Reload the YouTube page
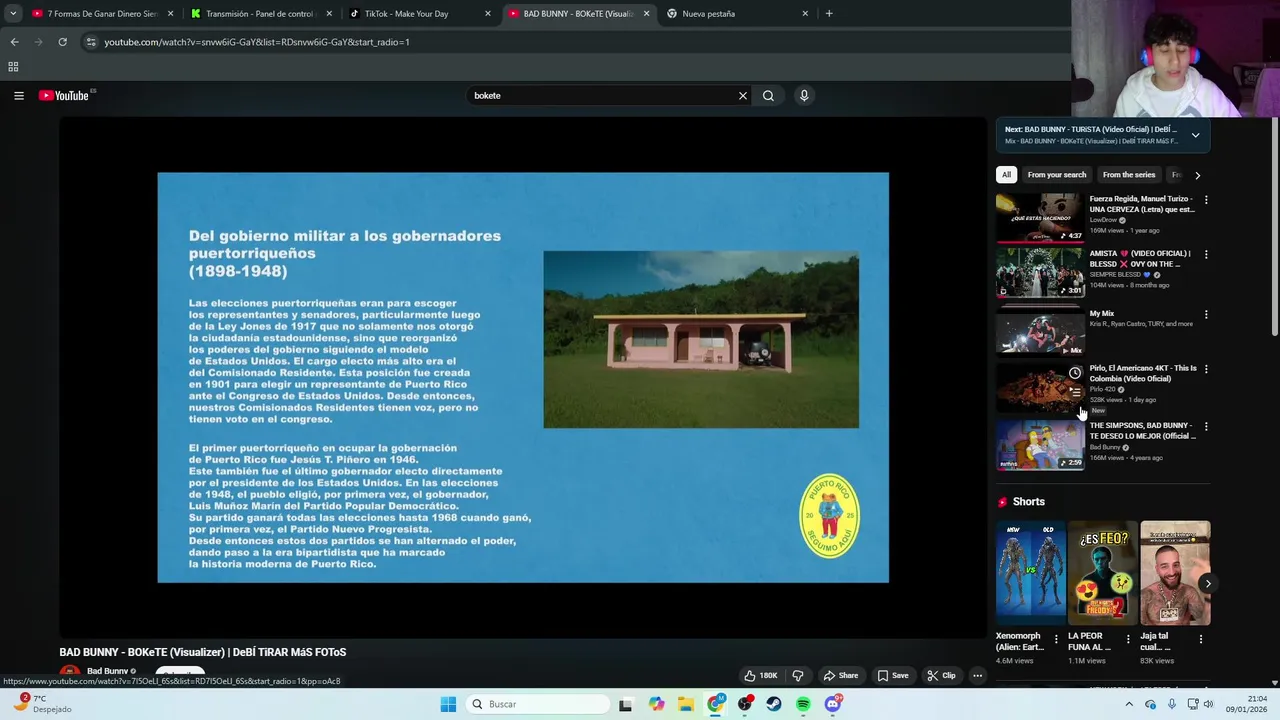 [x=62, y=42]
